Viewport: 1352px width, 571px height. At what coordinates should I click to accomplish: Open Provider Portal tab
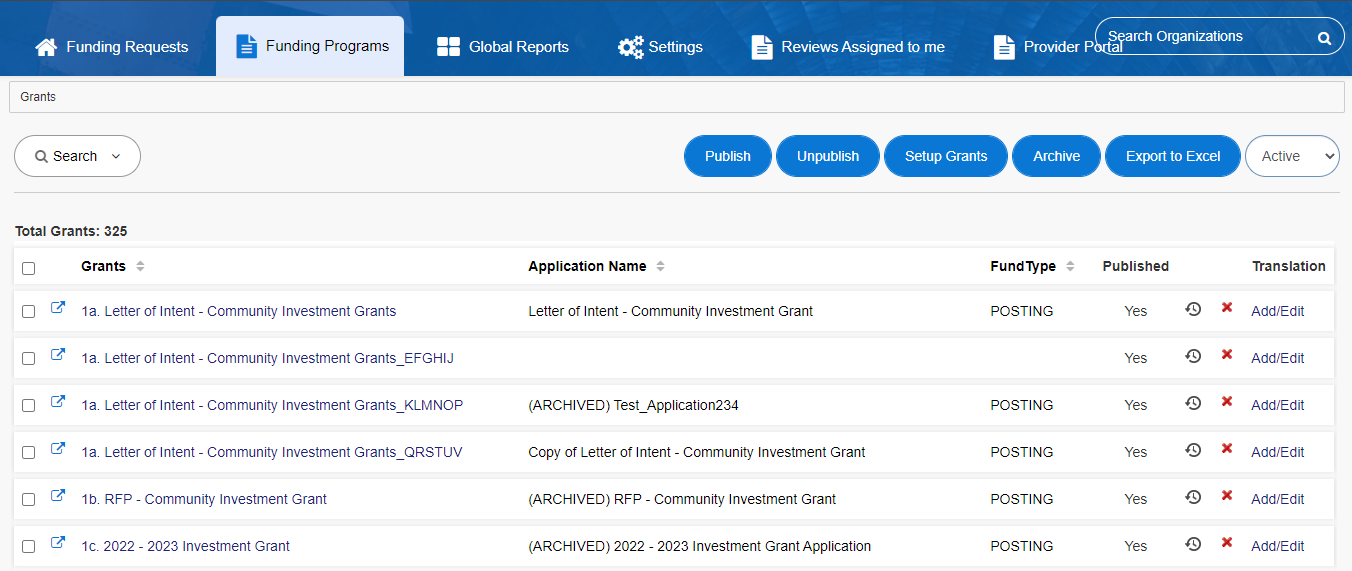(x=1058, y=47)
